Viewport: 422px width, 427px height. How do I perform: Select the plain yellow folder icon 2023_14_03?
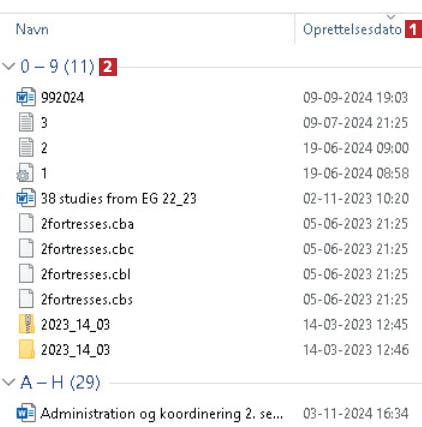point(26,350)
